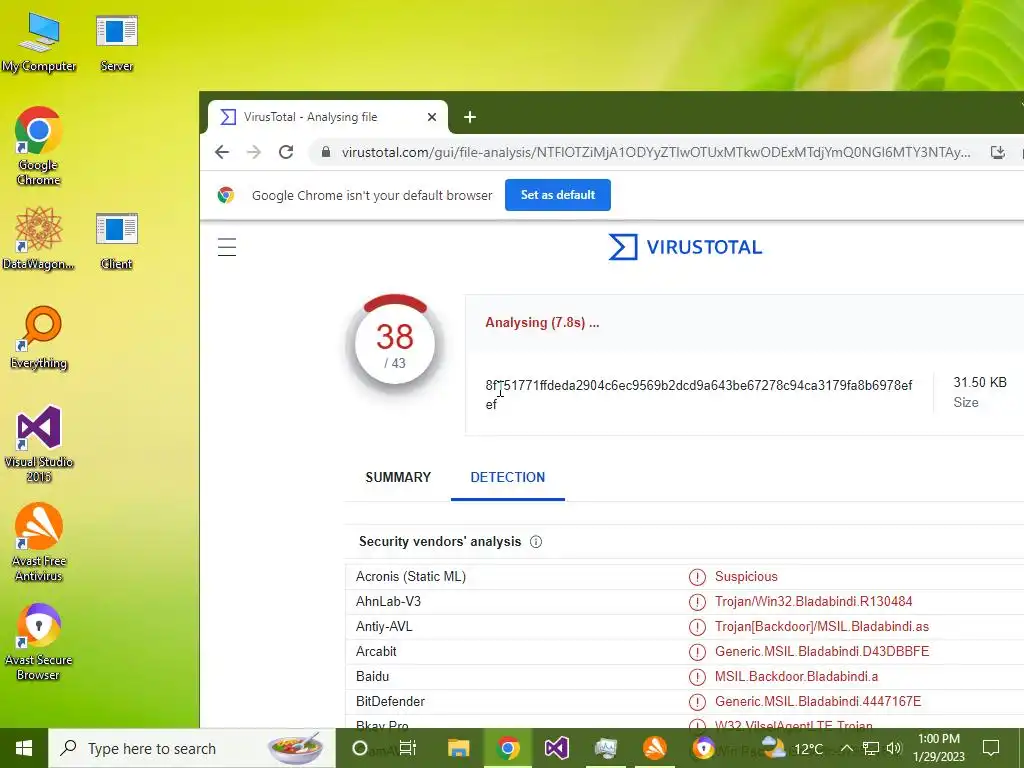Open the Windows Start menu
The width and height of the screenshot is (1024, 768).
pyautogui.click(x=24, y=748)
